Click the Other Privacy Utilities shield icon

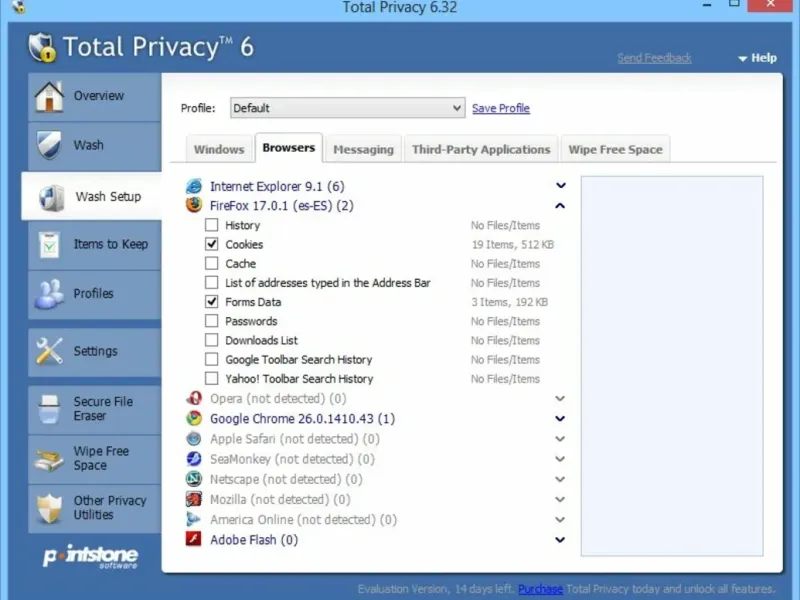coord(49,508)
